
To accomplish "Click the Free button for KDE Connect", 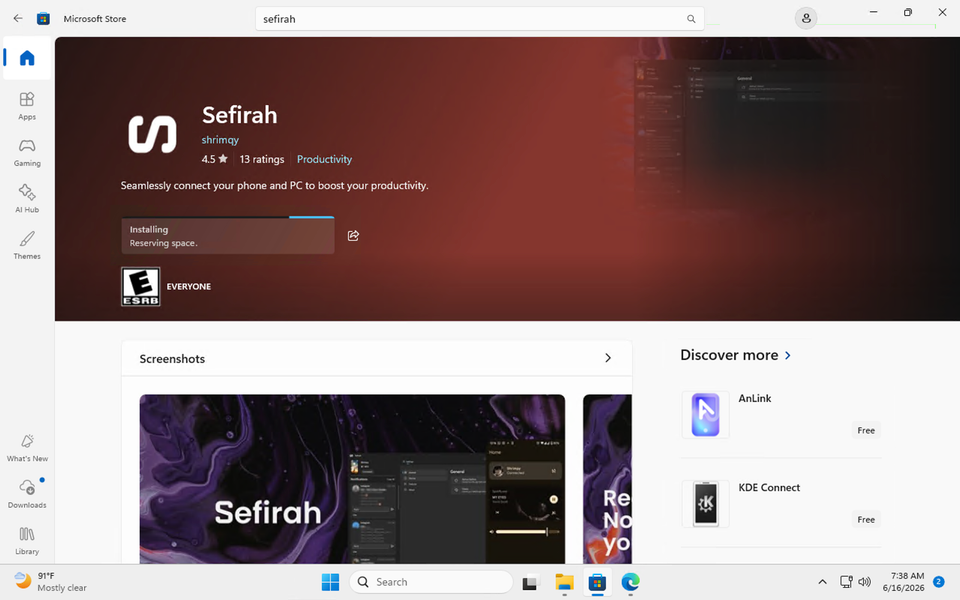I will [x=866, y=520].
